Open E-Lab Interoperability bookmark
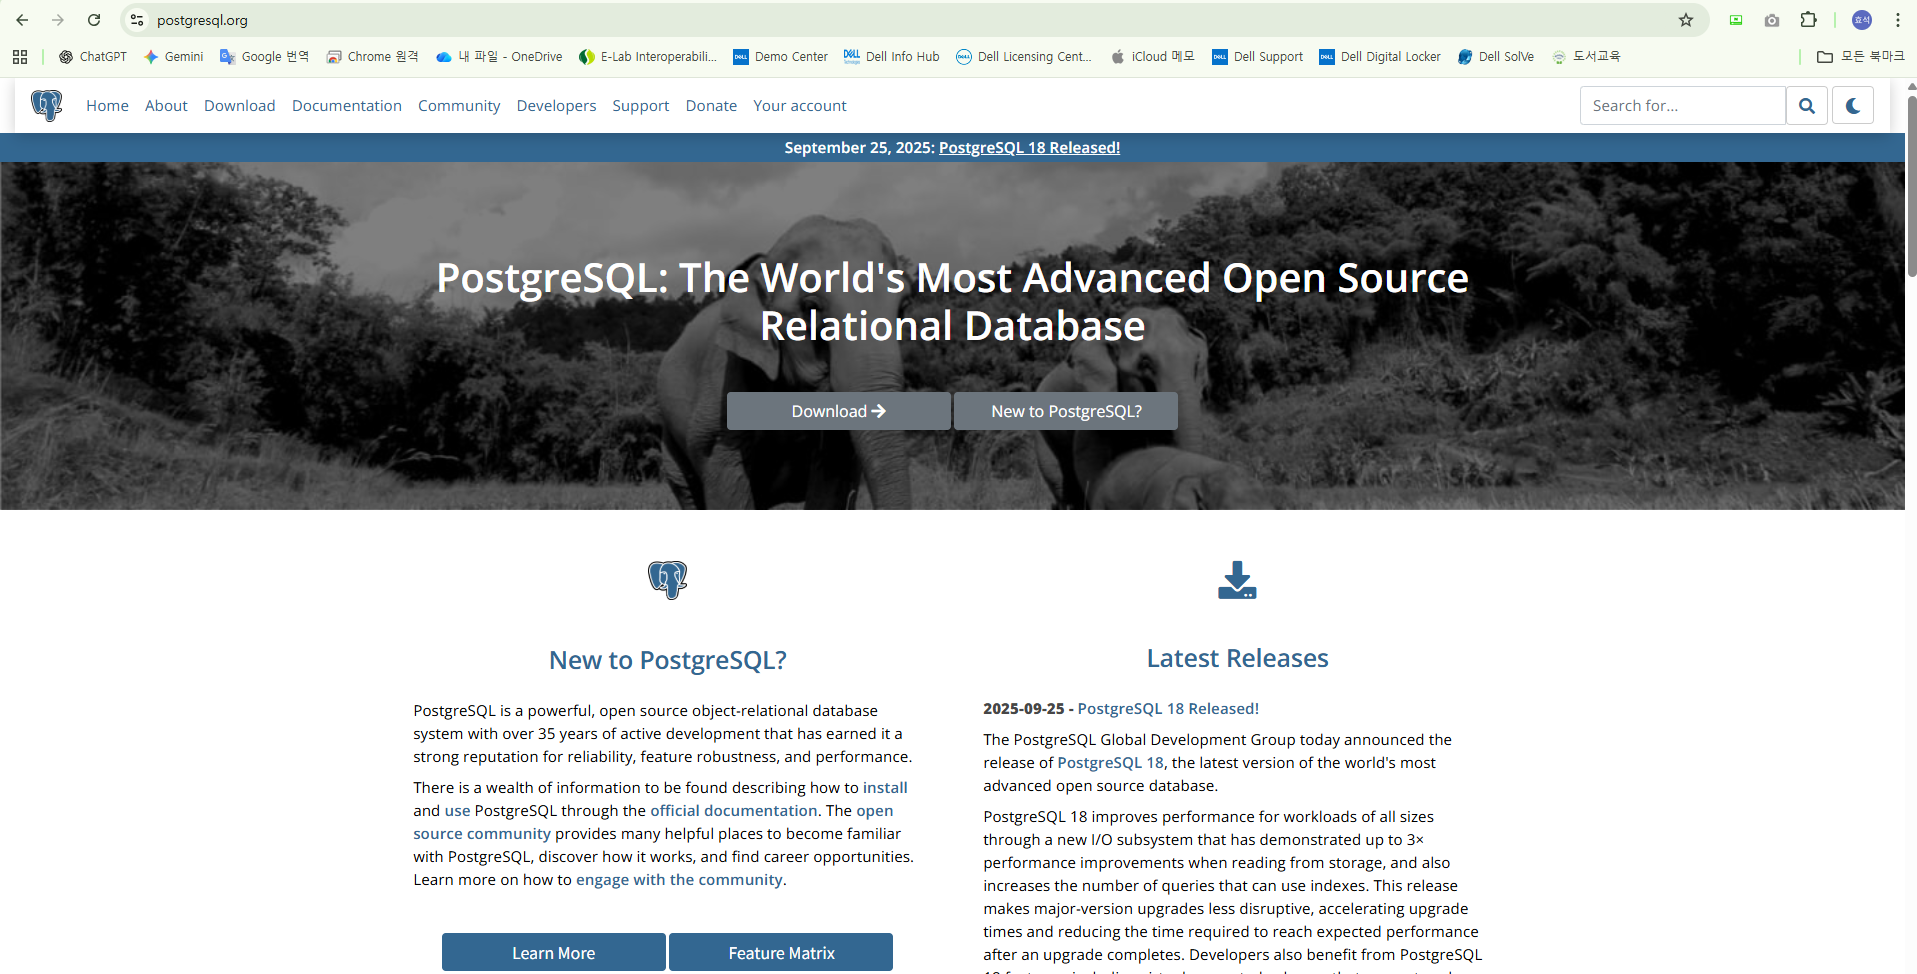This screenshot has height=974, width=1917. point(648,57)
